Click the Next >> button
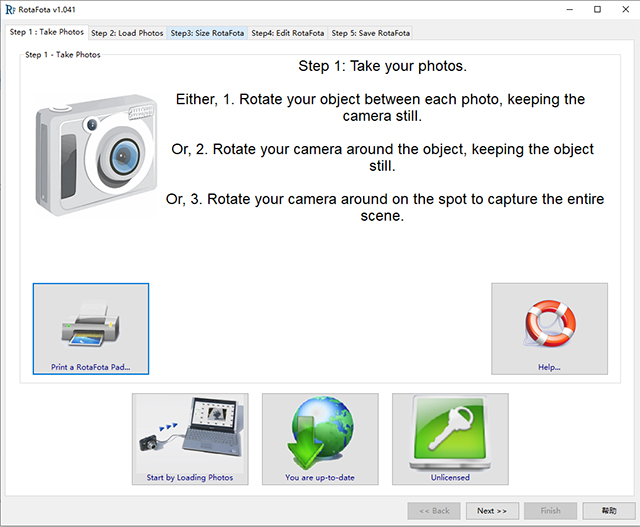 click(492, 511)
